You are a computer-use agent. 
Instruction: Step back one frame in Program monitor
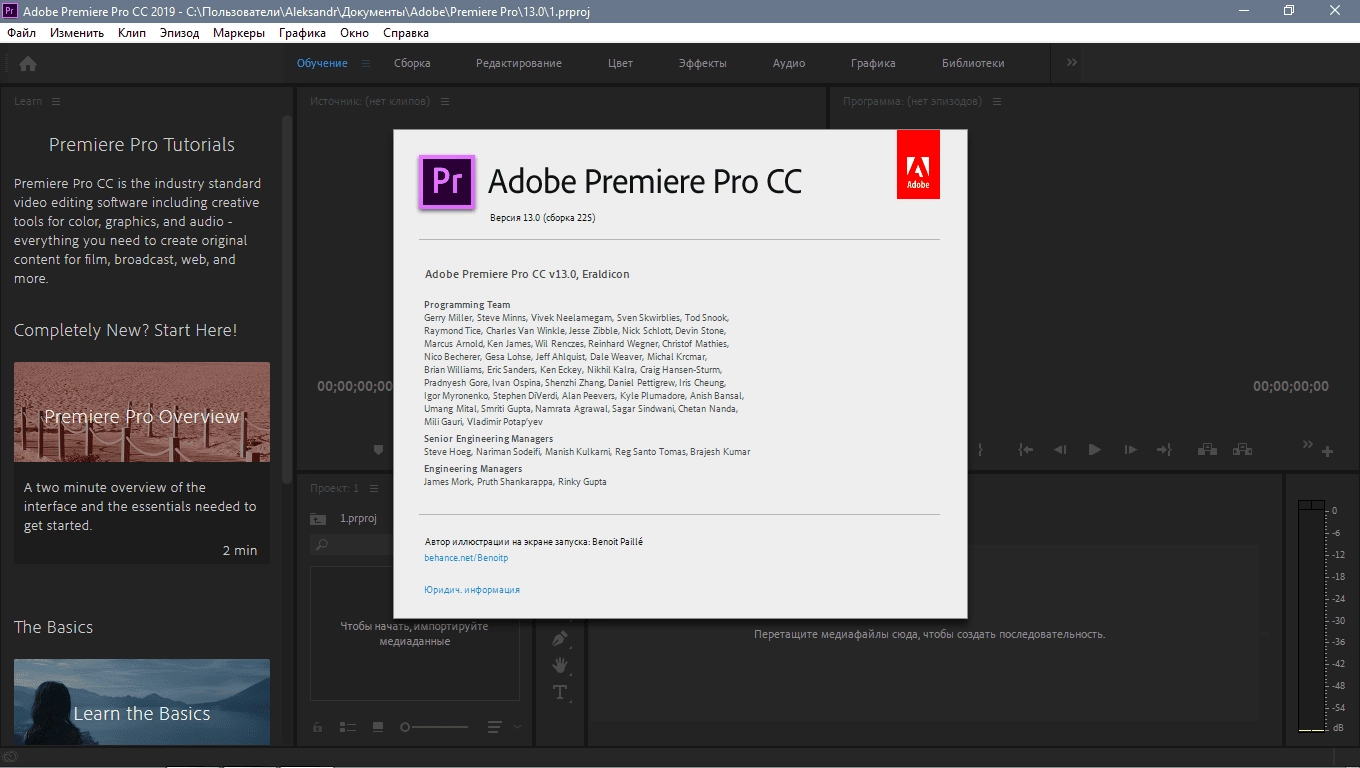(x=1060, y=450)
